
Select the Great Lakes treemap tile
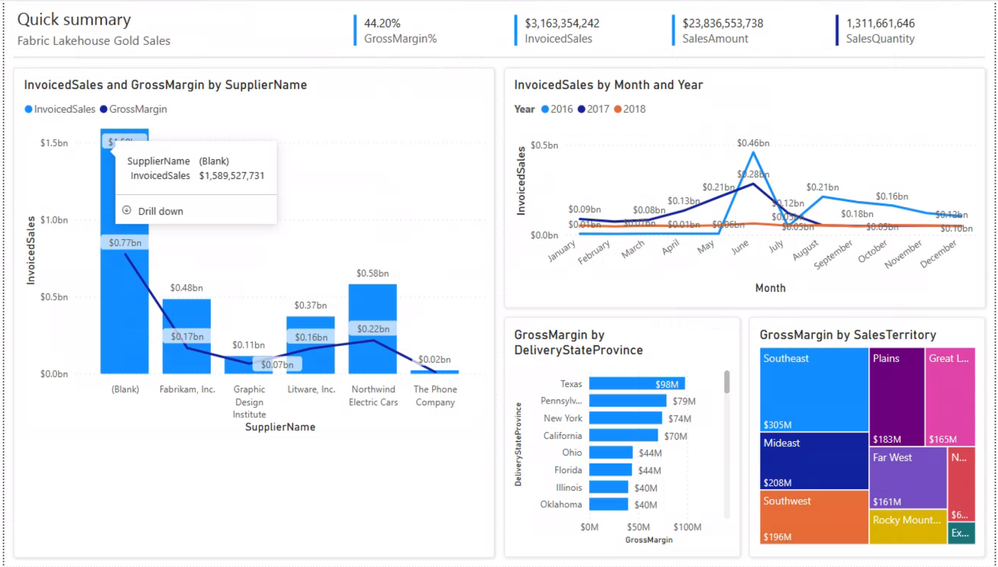950,396
